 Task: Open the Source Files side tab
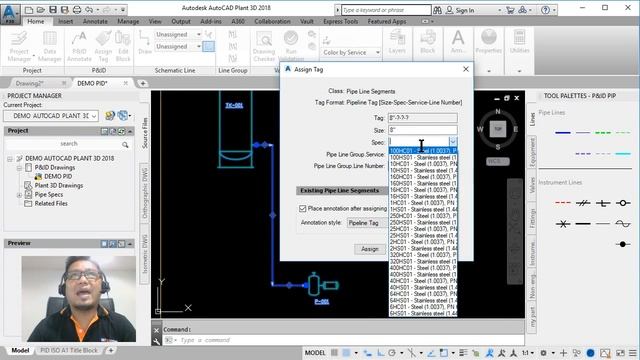(145, 133)
